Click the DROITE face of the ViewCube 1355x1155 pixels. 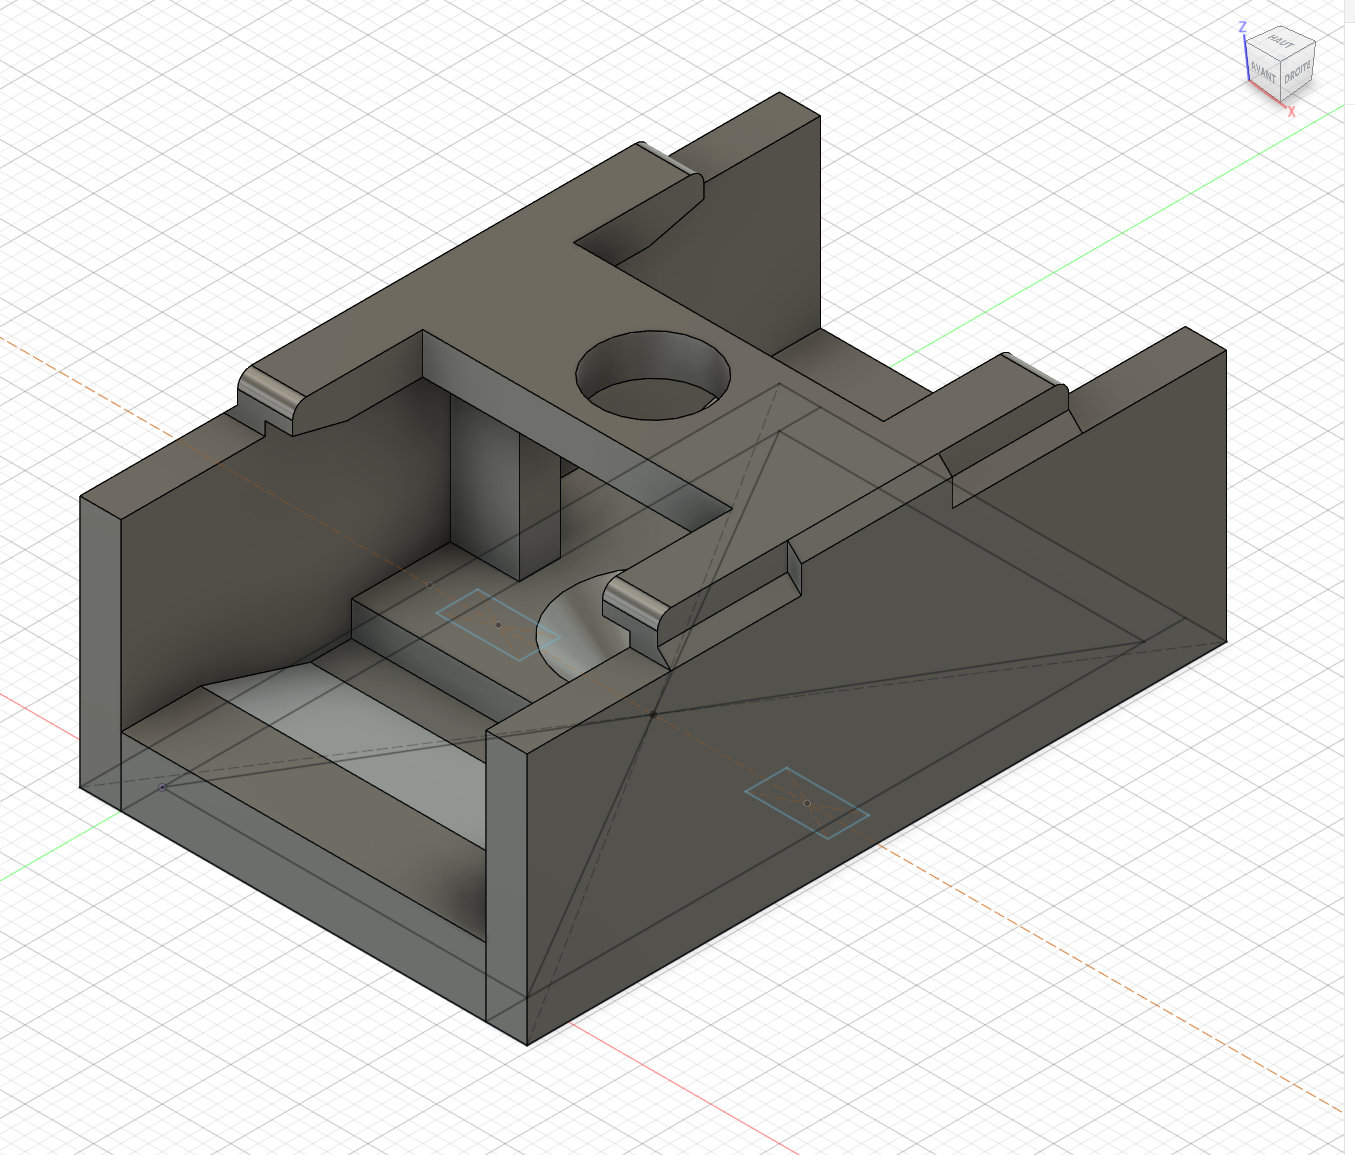click(1298, 73)
